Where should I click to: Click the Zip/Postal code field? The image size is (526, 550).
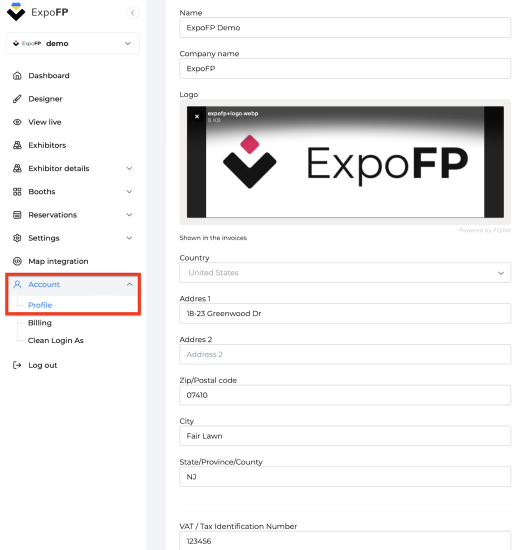(345, 395)
